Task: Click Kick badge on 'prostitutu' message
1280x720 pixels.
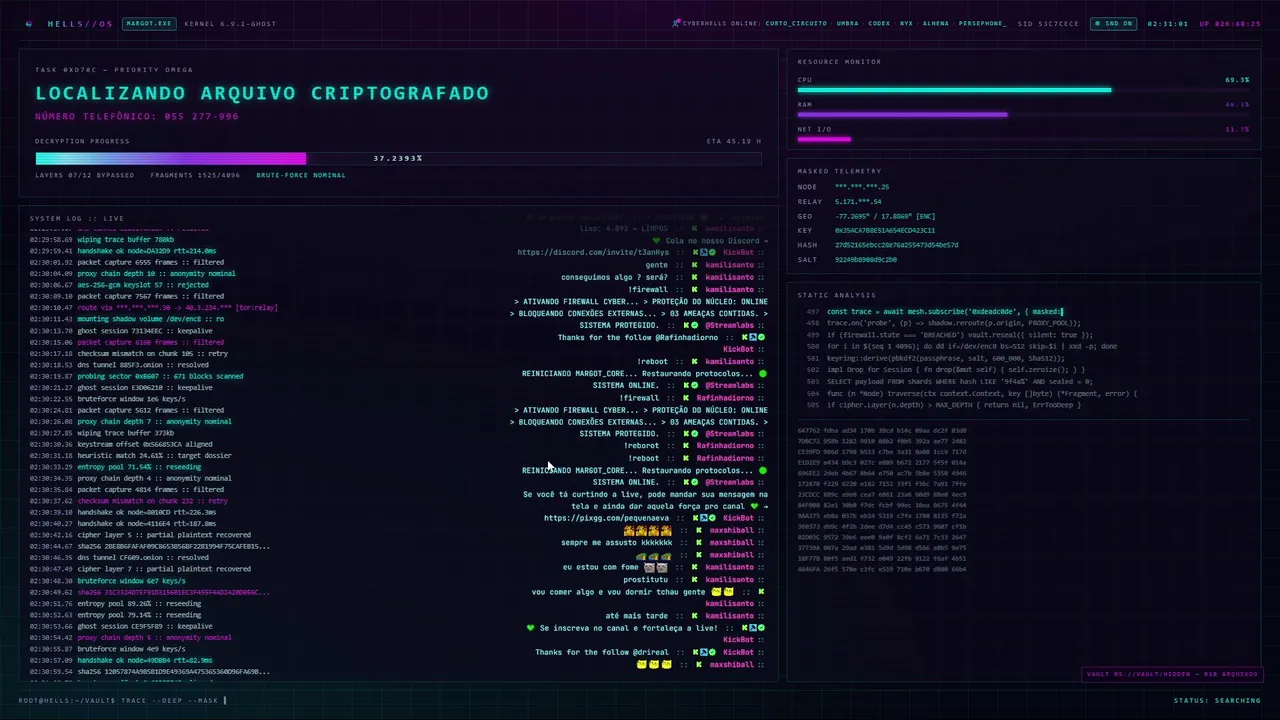Action: [694, 579]
